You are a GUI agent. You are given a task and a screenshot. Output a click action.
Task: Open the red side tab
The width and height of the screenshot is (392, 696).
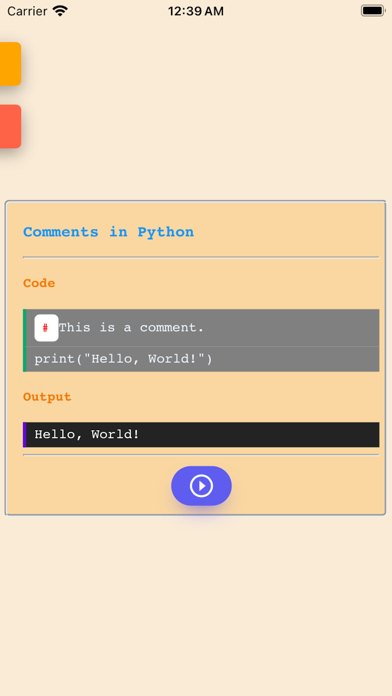pyautogui.click(x=10, y=127)
